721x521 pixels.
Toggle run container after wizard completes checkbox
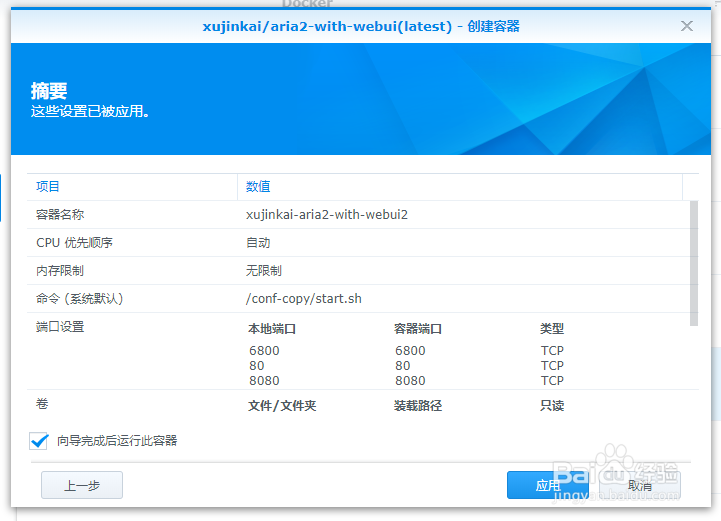39,441
